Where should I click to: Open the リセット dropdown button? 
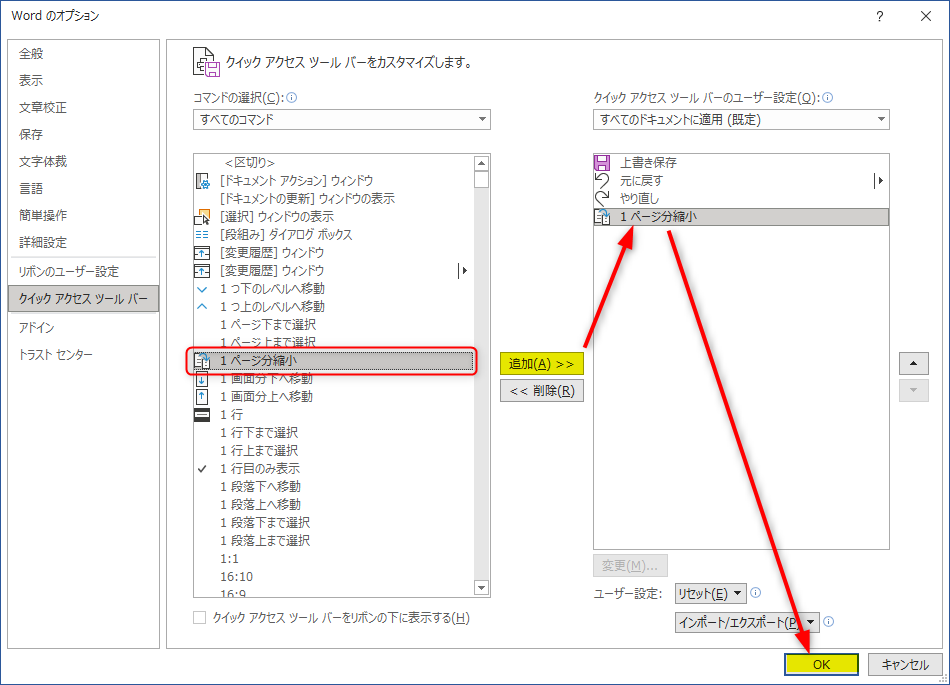click(x=711, y=594)
